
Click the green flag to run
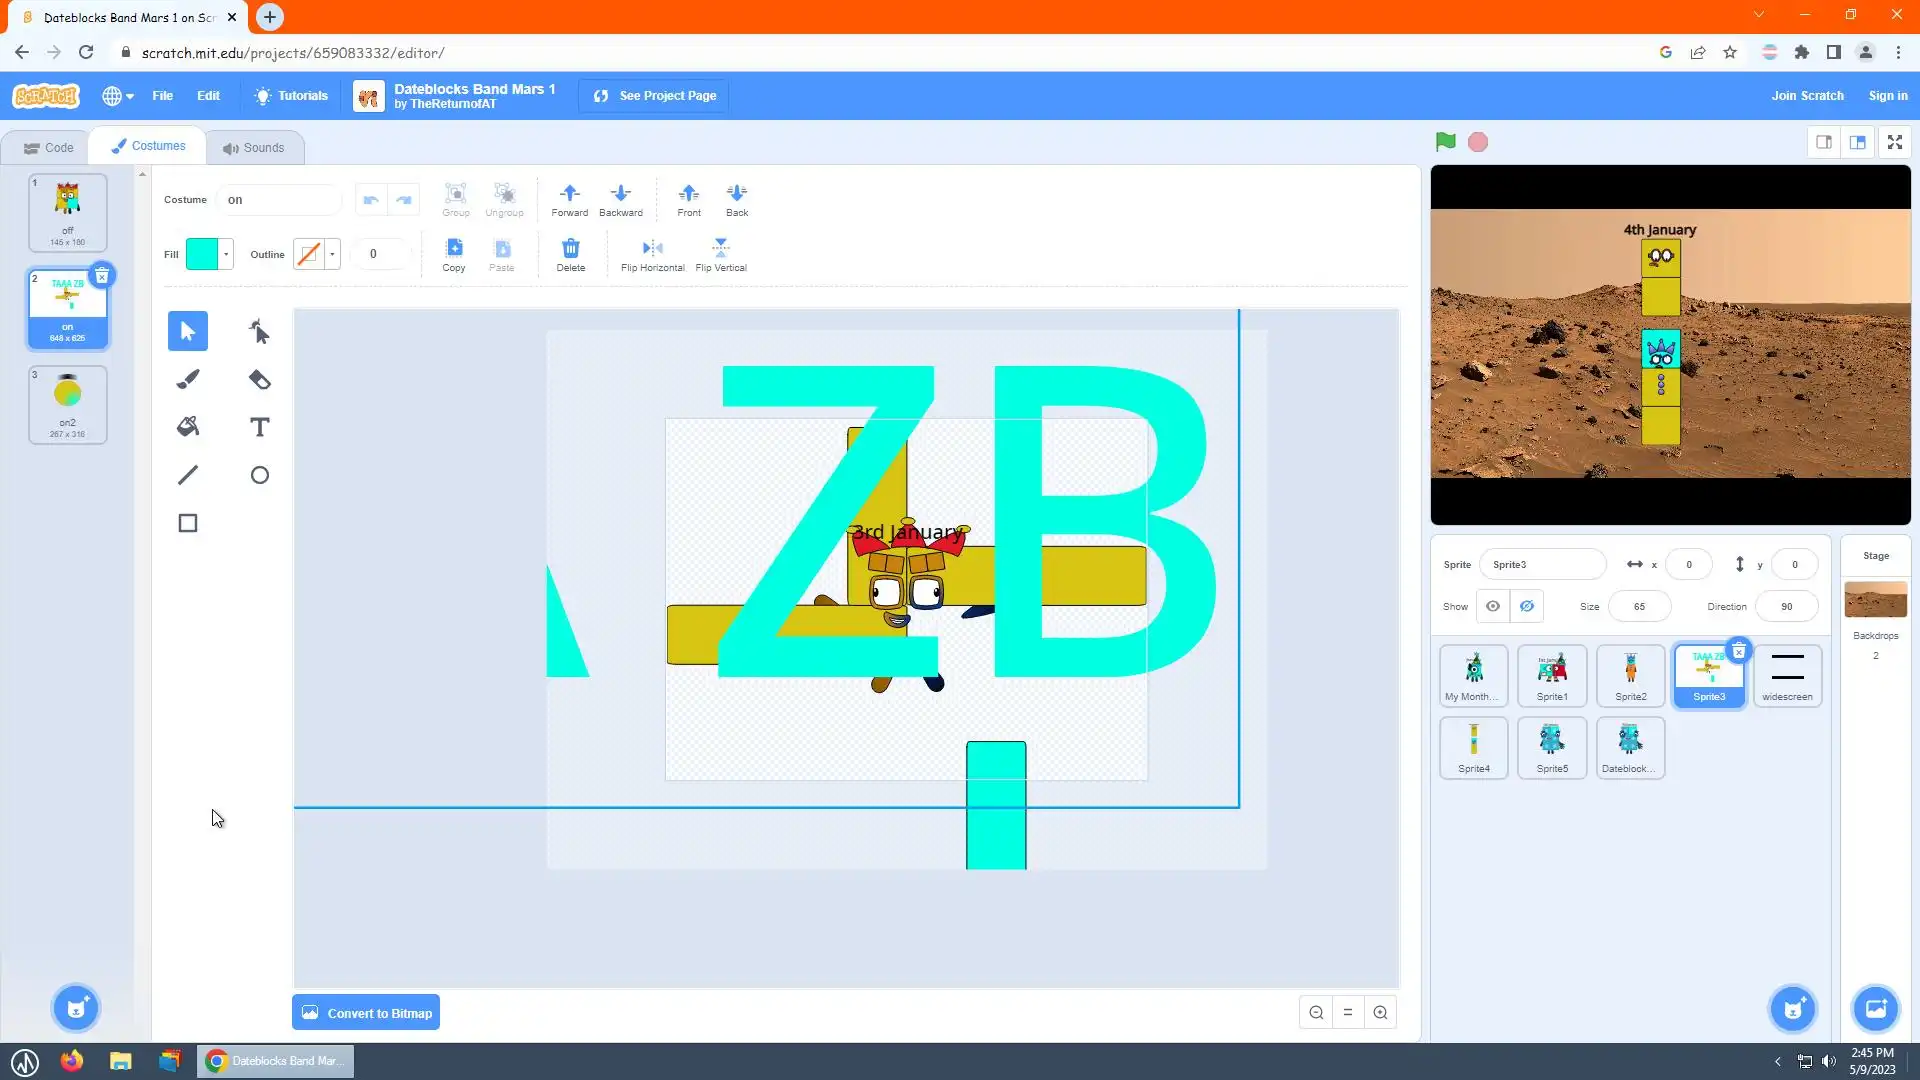[1445, 142]
